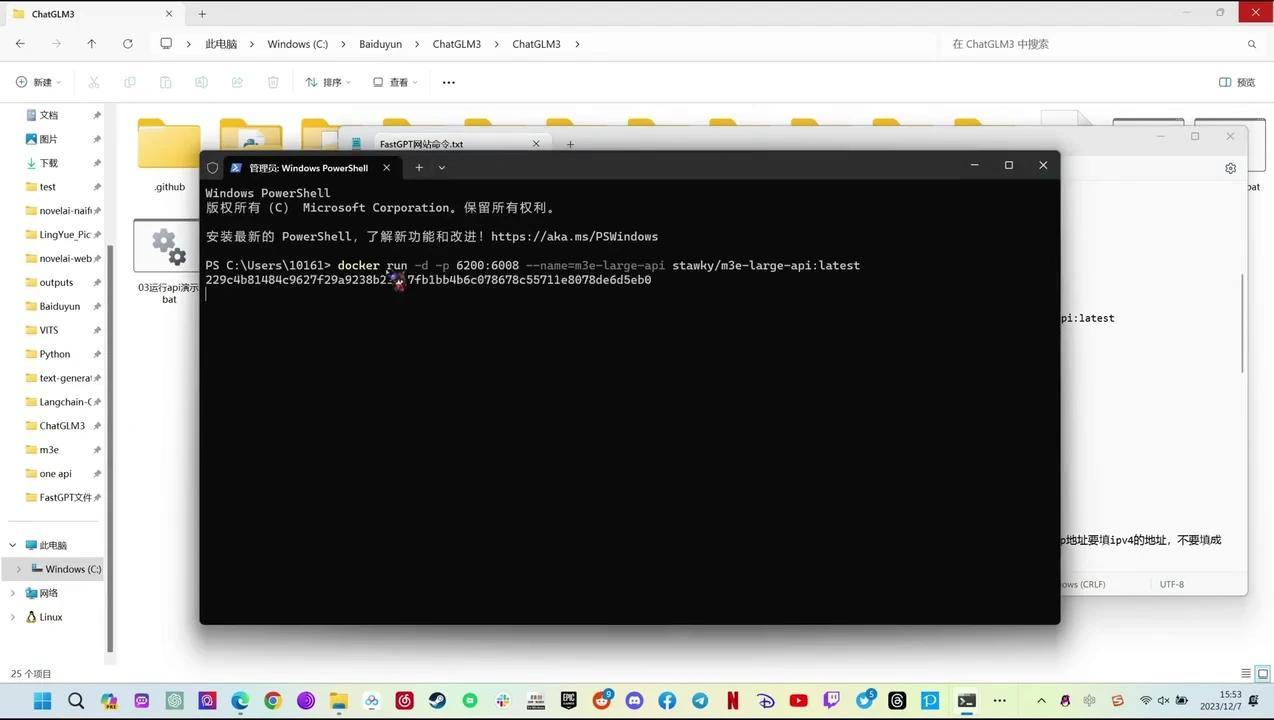Click the Explorer sidebar scrollbar
The image size is (1274, 720).
pyautogui.click(x=110, y=450)
